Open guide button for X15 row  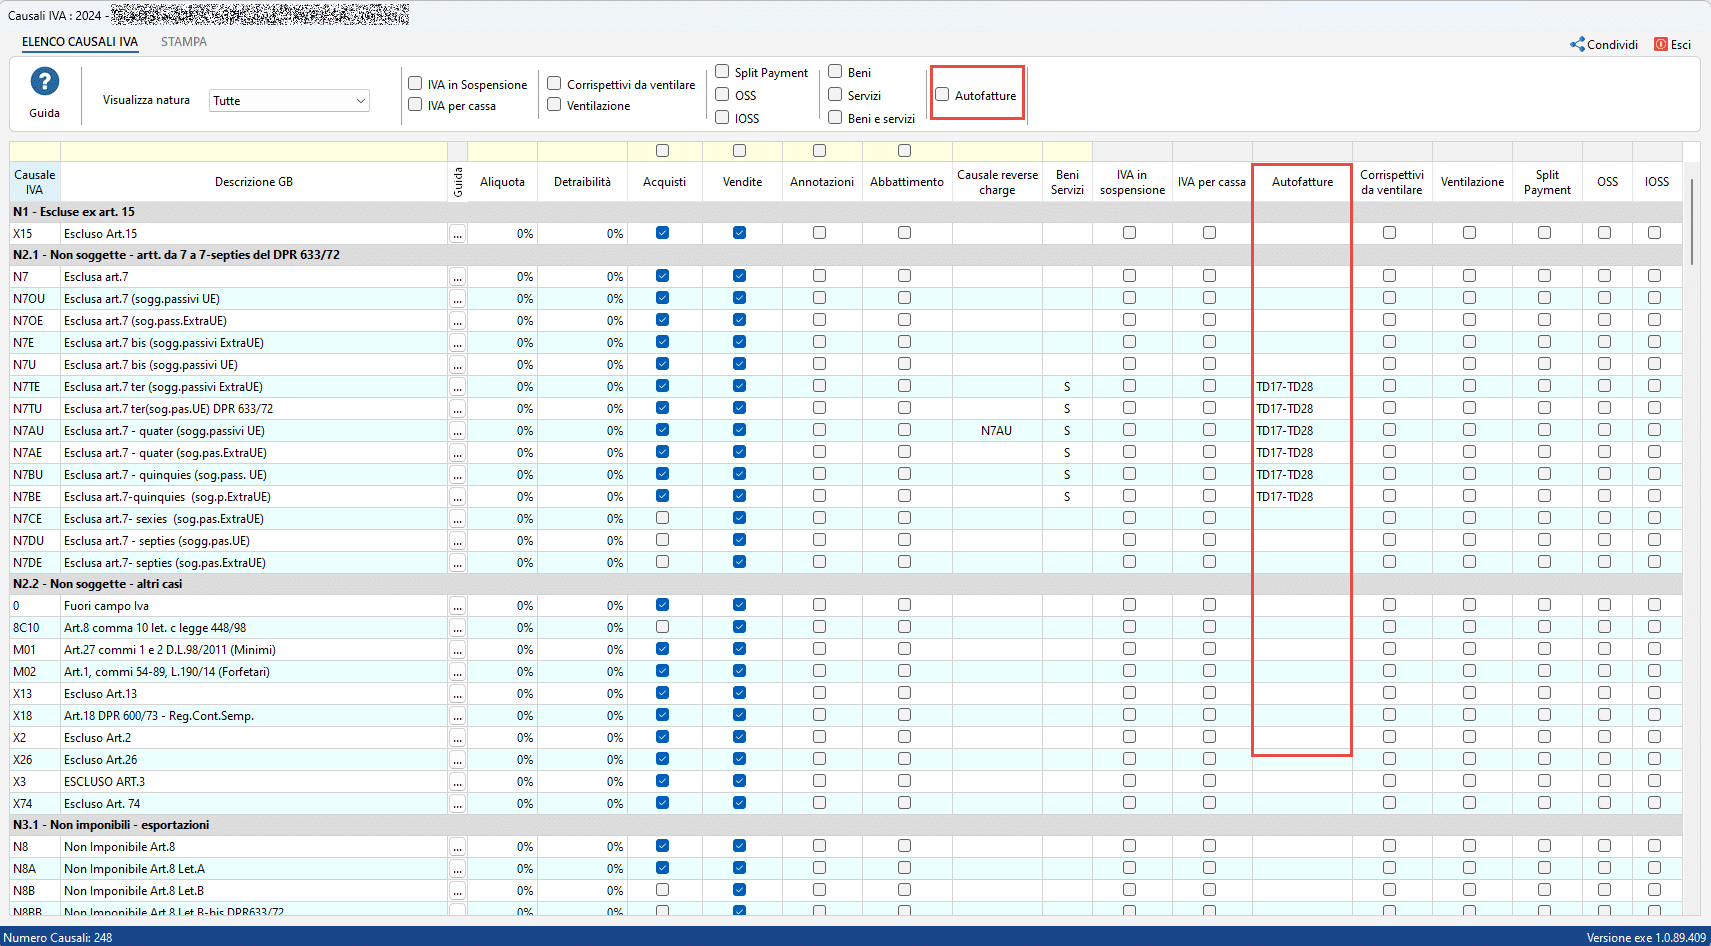457,234
